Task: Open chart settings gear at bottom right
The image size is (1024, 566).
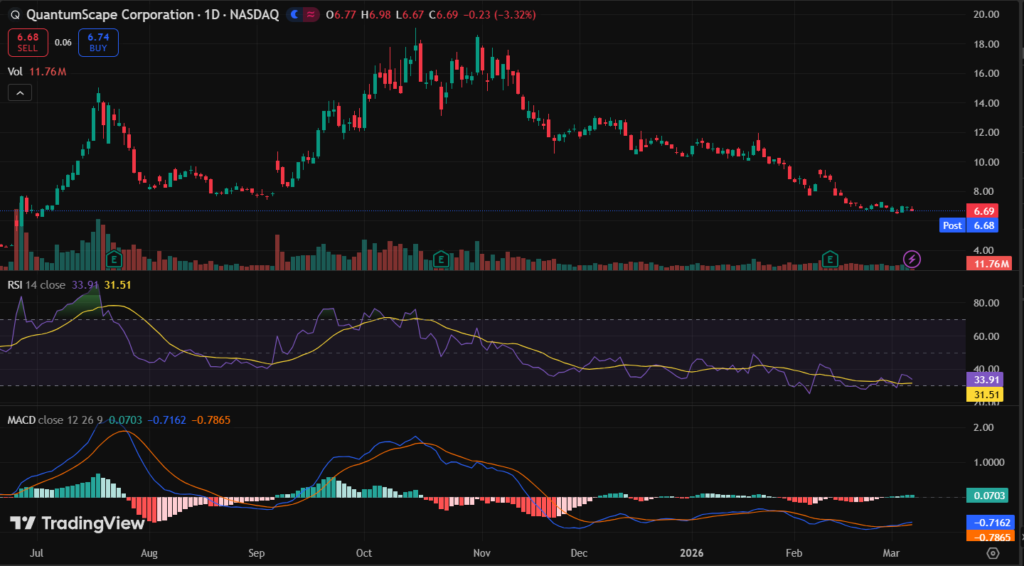Action: 992,551
